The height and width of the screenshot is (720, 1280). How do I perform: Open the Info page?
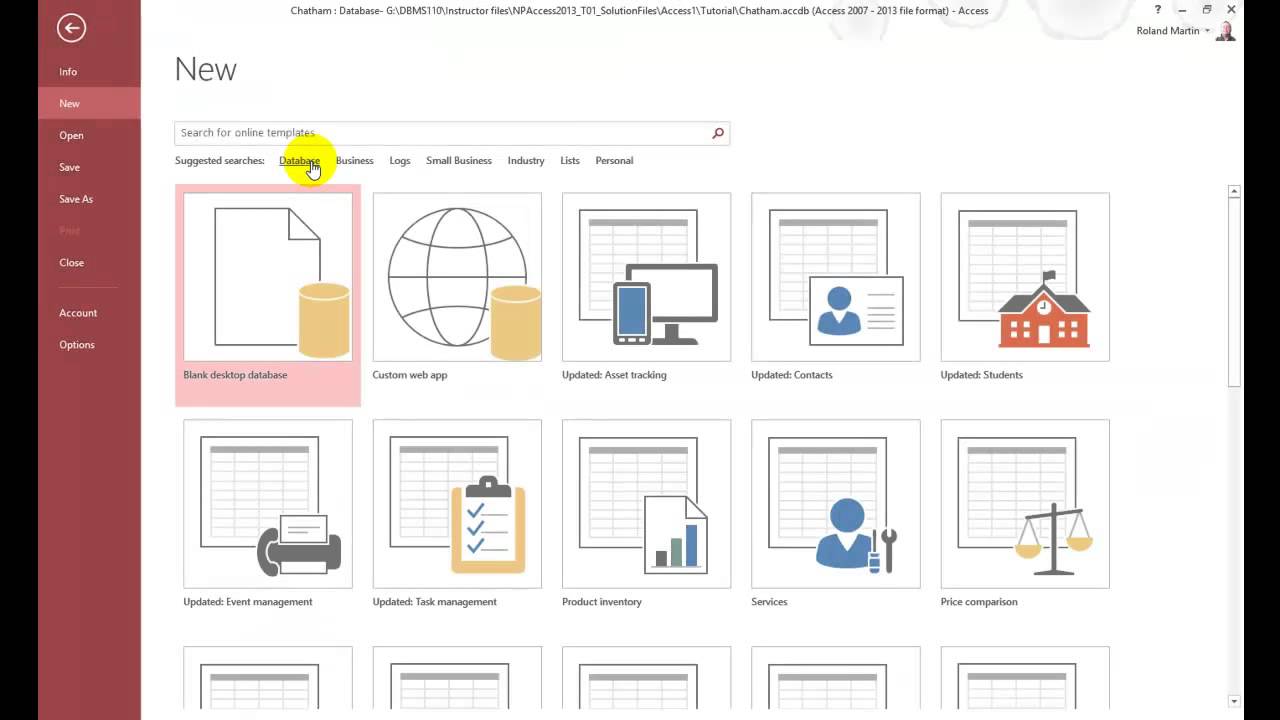click(x=89, y=72)
